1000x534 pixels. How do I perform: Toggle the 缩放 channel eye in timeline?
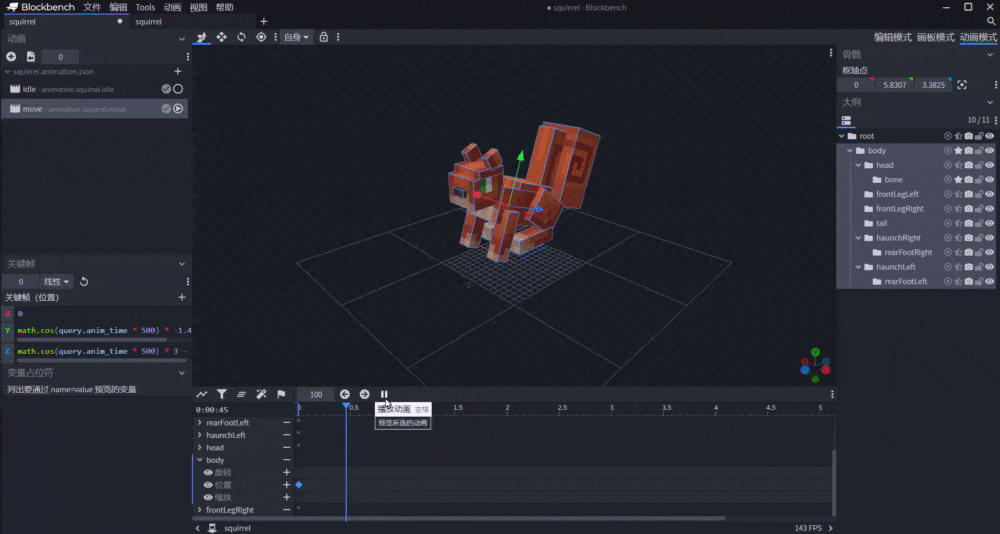pyautogui.click(x=208, y=498)
